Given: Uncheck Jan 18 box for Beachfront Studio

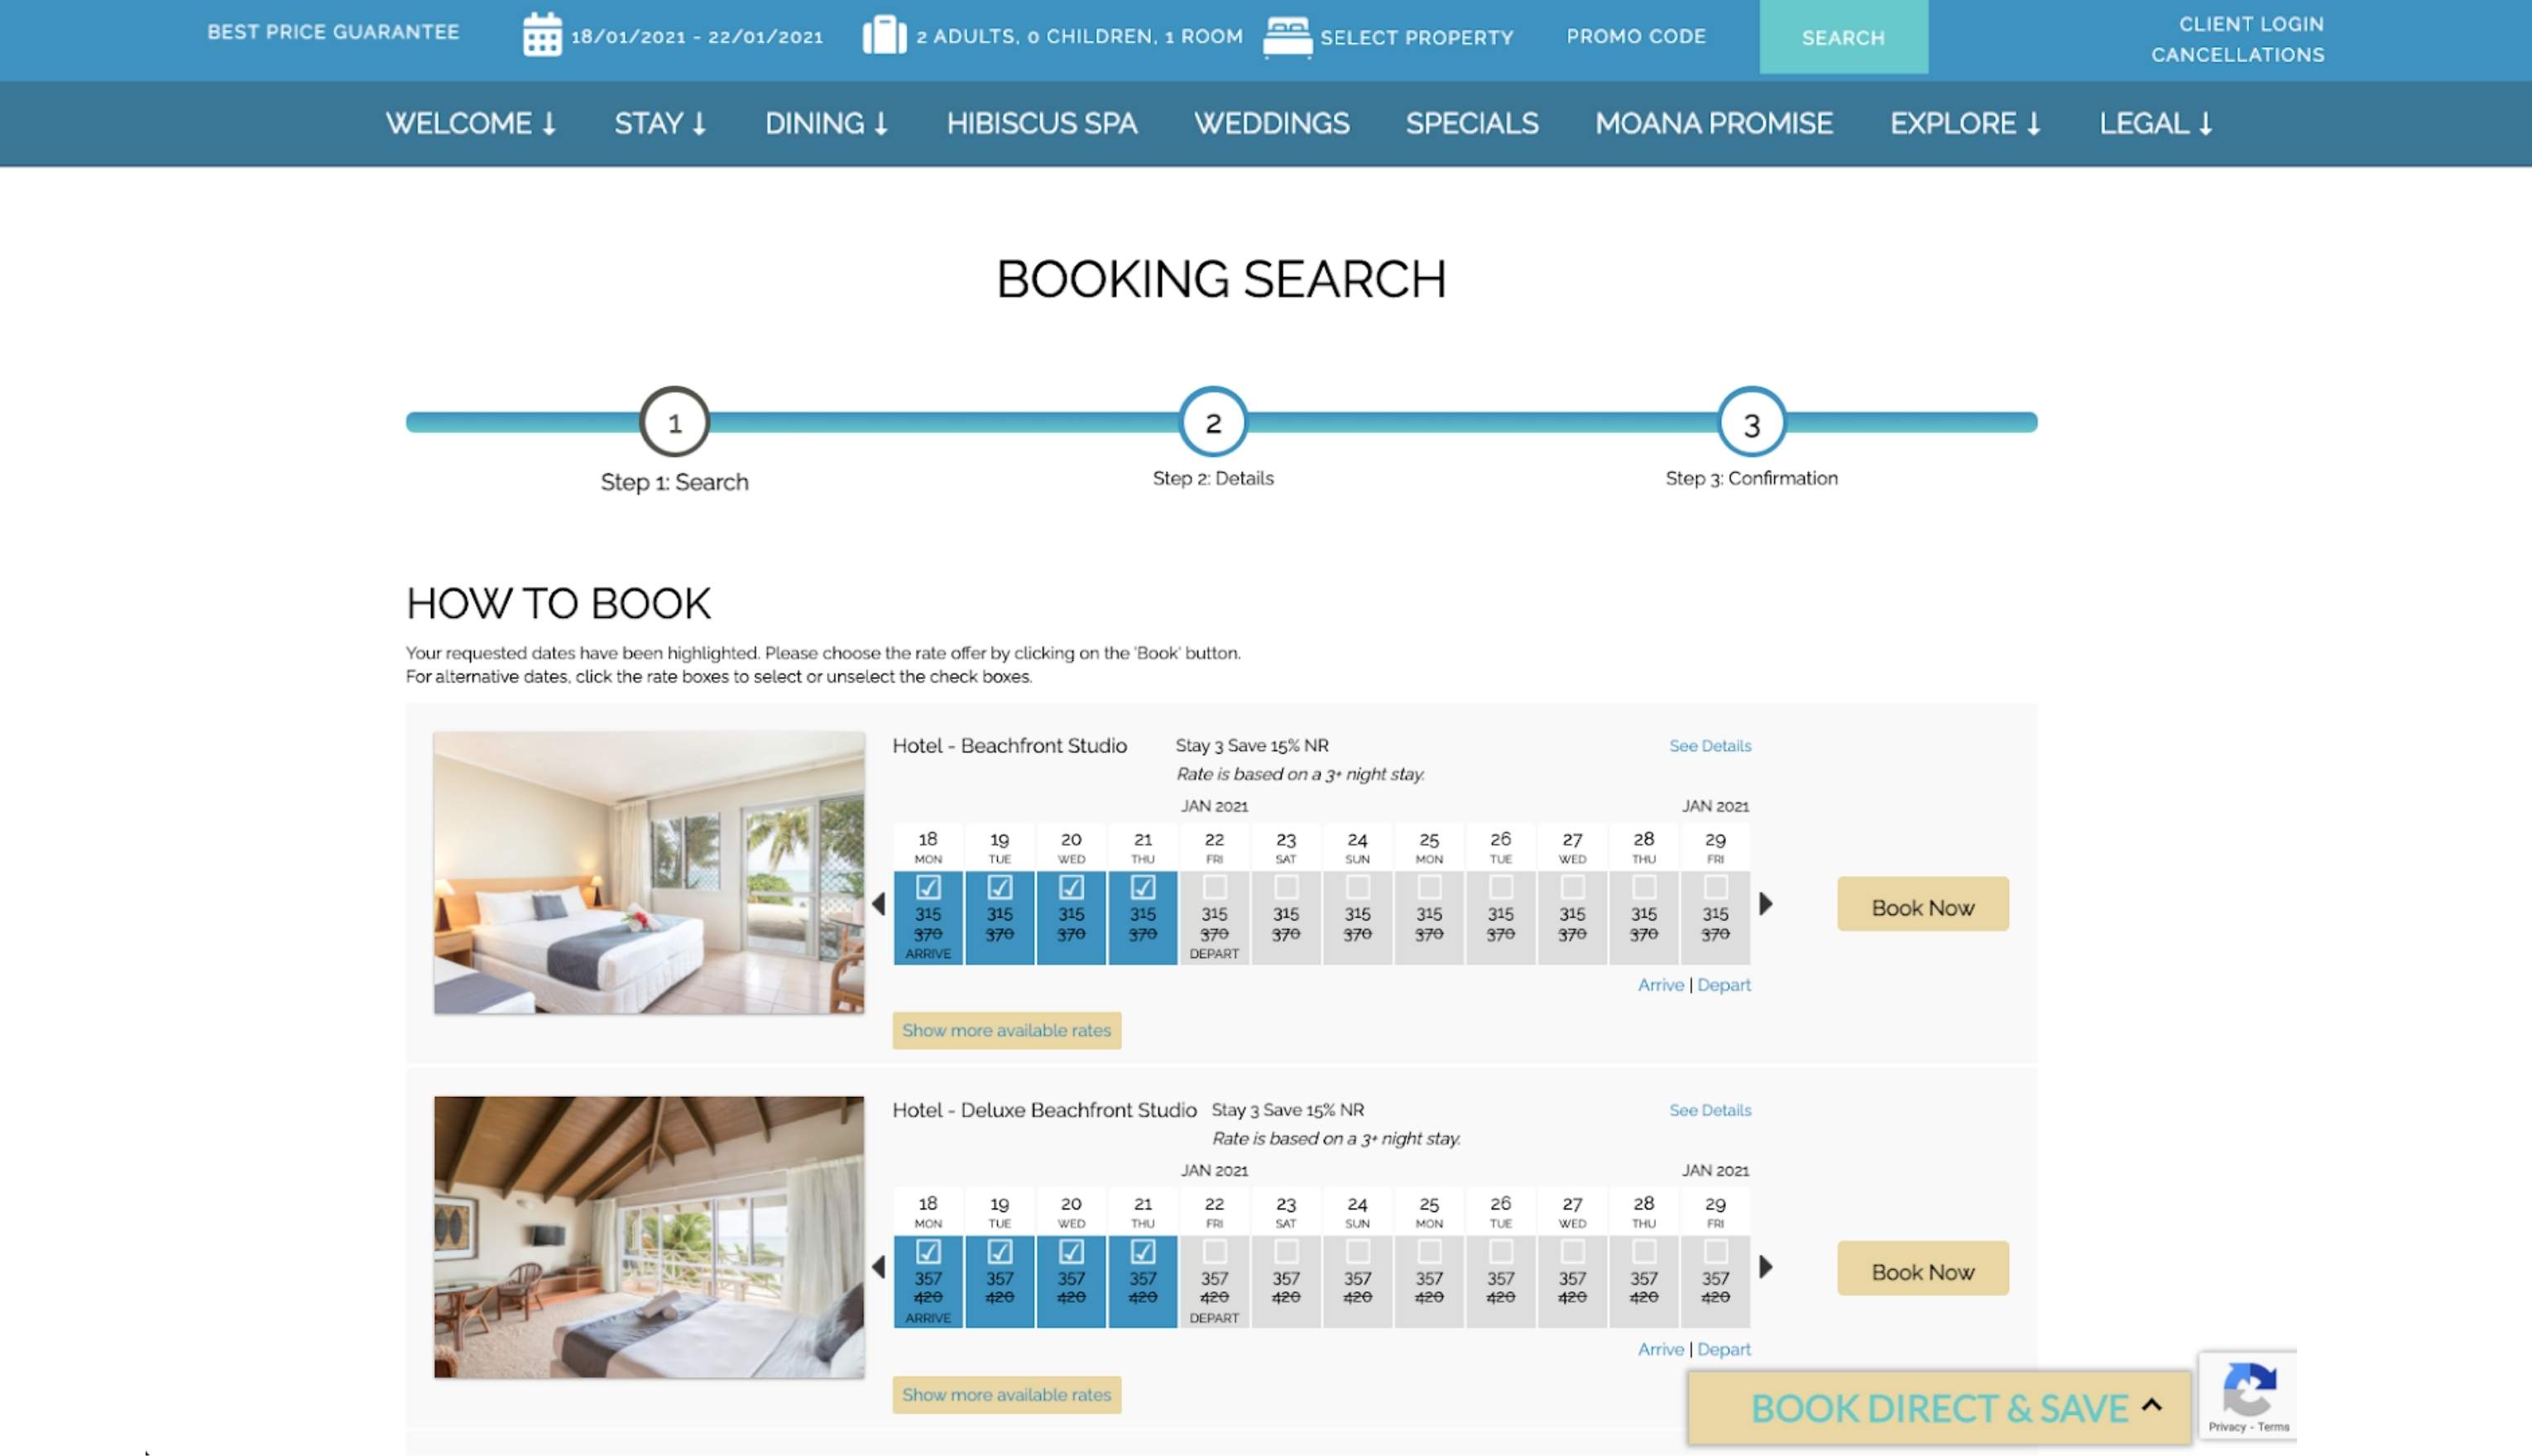Looking at the screenshot, I should 928,887.
